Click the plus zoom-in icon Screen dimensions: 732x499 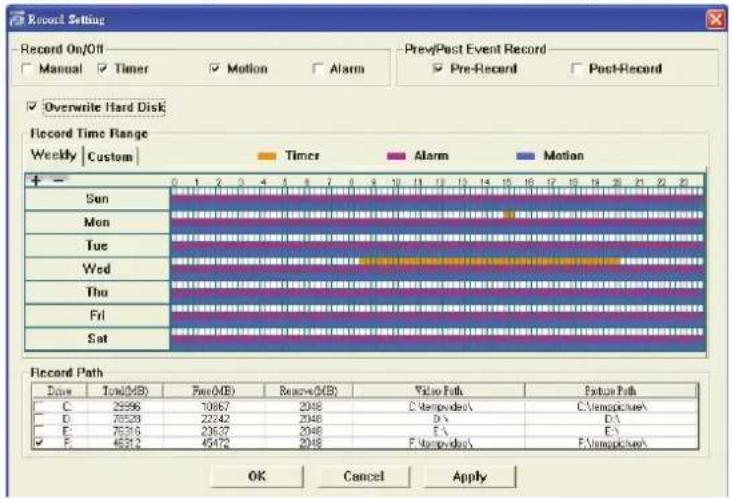point(35,180)
